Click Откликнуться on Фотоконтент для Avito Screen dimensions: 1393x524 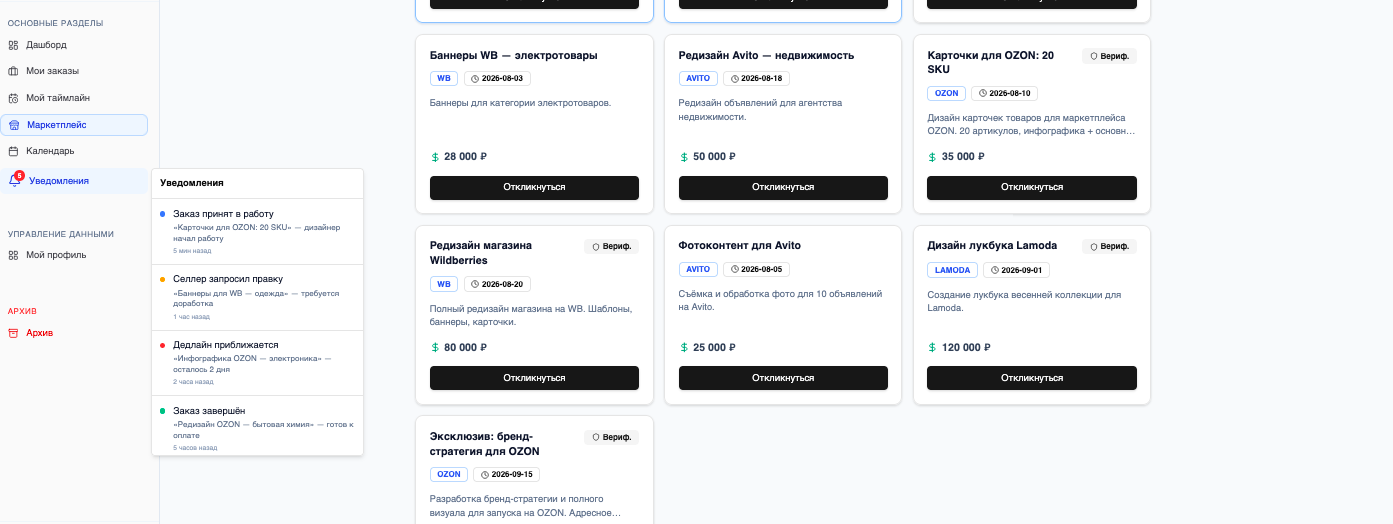point(783,378)
